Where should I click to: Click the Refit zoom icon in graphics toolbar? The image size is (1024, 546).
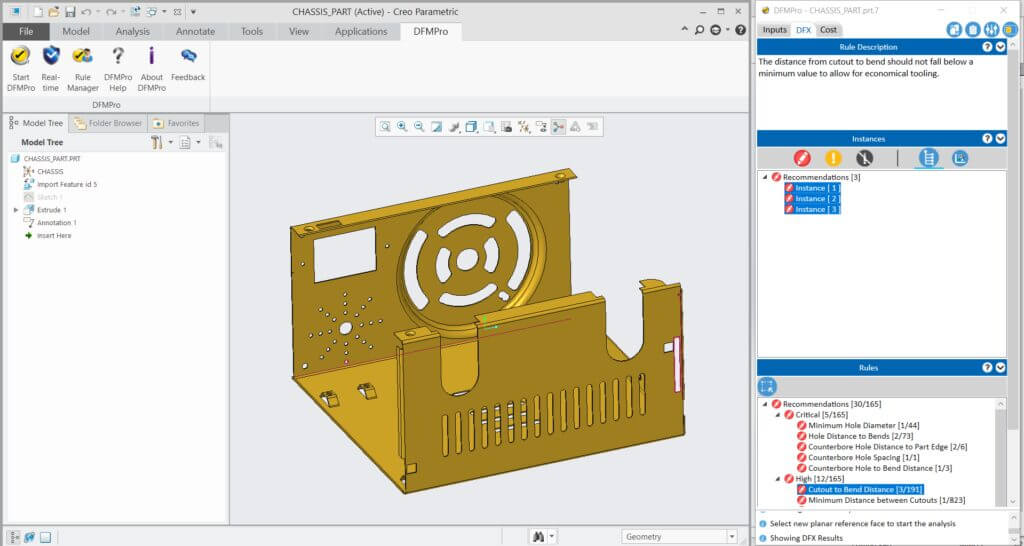(385, 127)
